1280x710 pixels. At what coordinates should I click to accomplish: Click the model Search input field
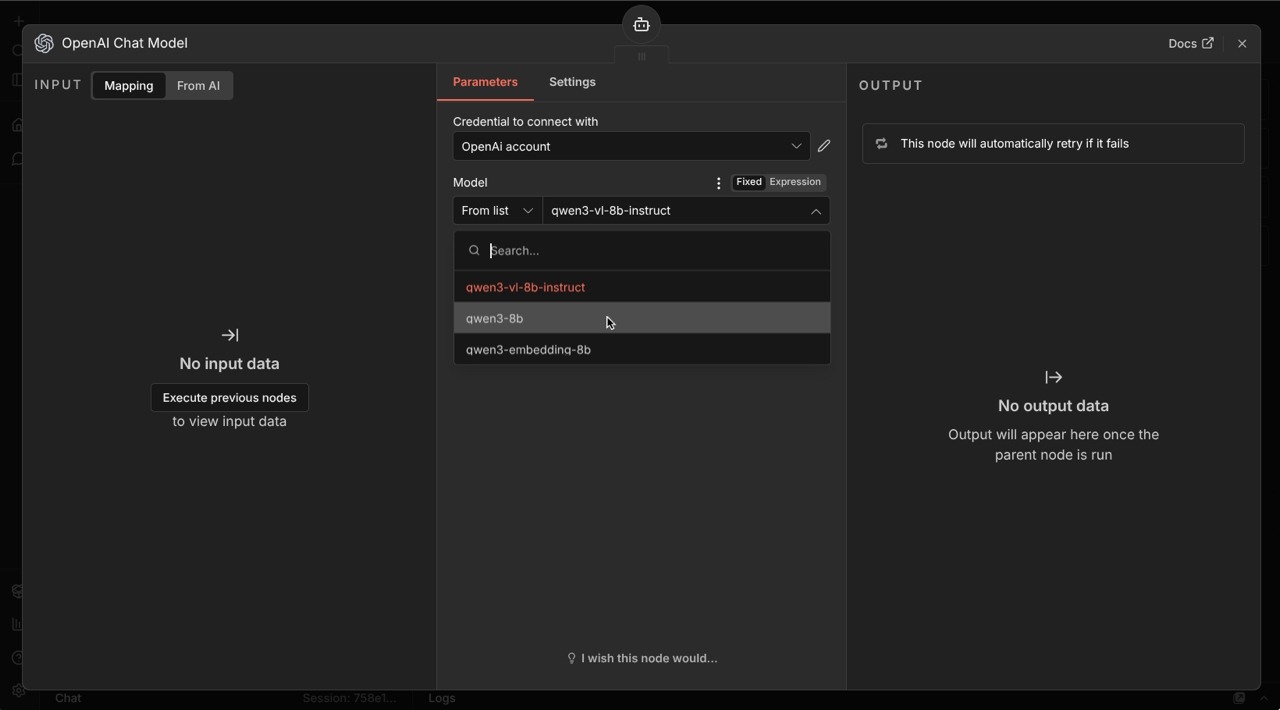pos(642,251)
